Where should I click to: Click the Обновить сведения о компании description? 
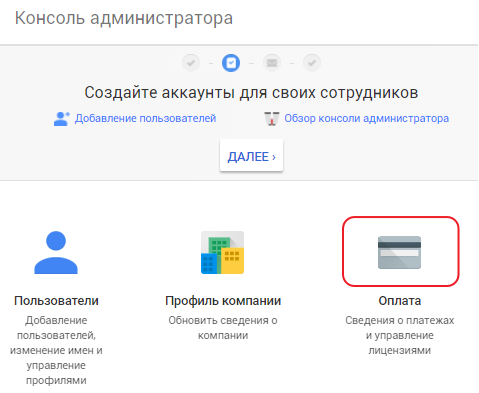point(223,328)
